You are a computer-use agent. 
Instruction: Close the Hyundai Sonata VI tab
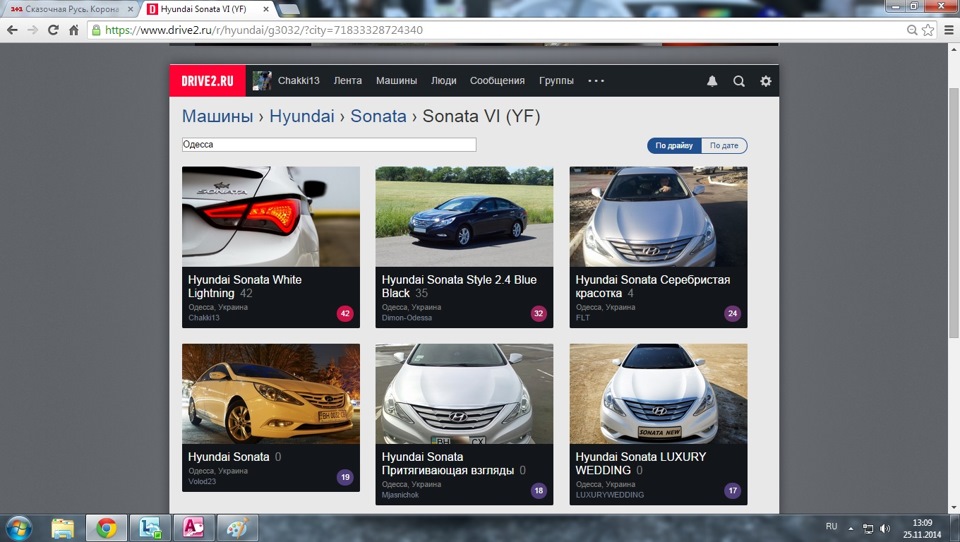(x=266, y=9)
